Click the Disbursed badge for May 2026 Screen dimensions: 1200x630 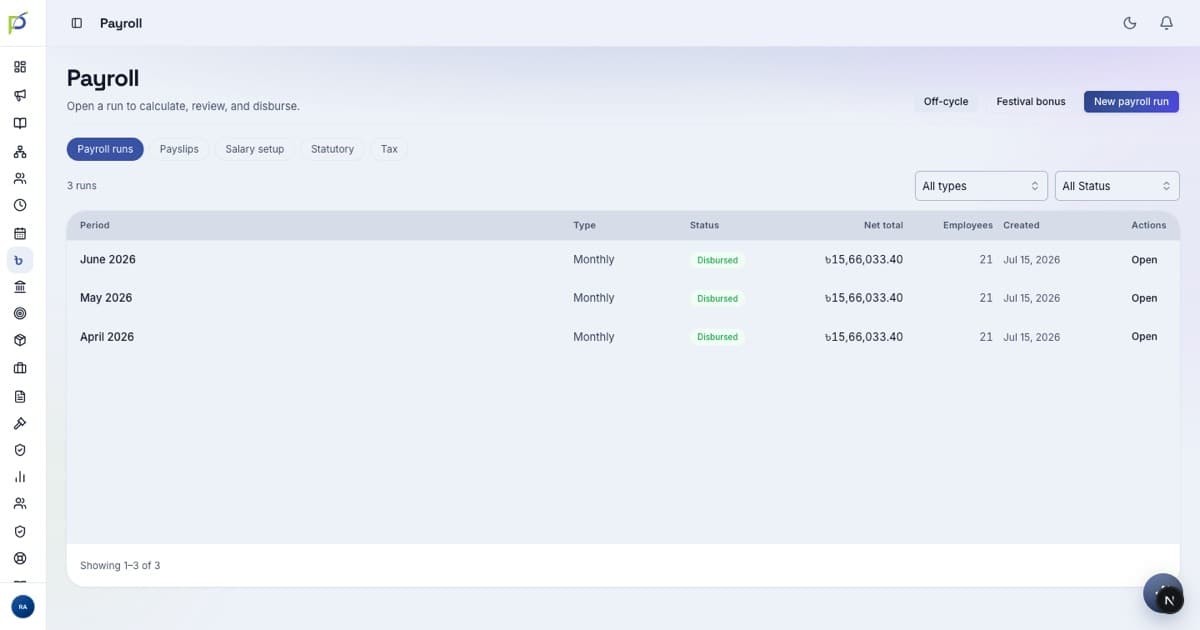click(x=717, y=298)
